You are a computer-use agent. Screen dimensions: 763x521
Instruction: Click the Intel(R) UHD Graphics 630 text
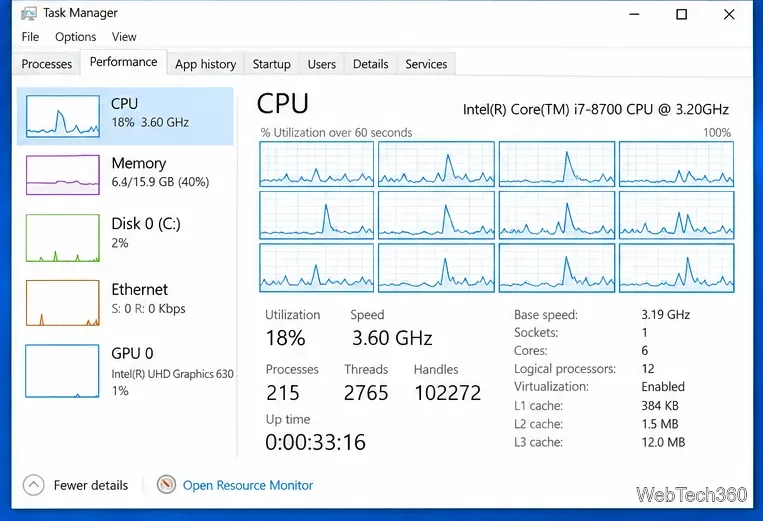172,374
